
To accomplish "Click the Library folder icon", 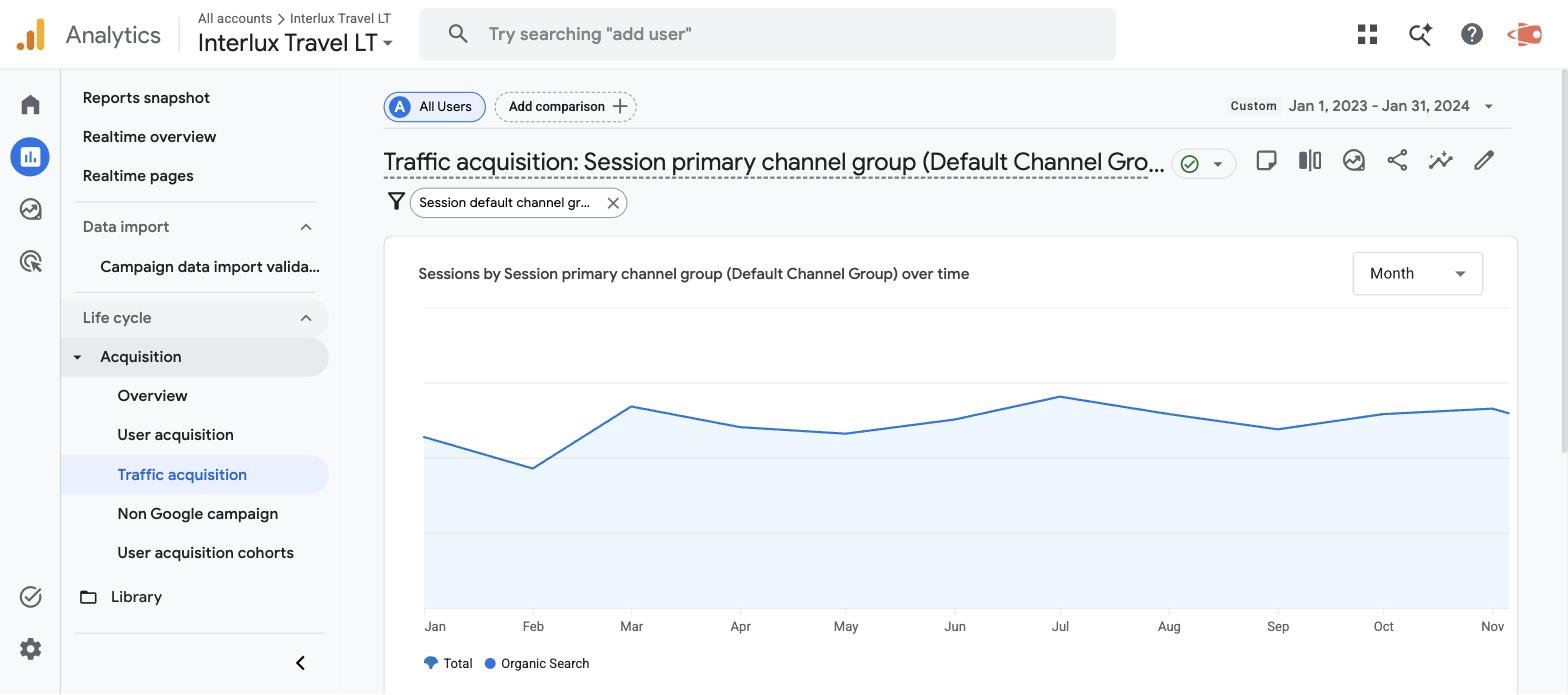I will point(89,597).
